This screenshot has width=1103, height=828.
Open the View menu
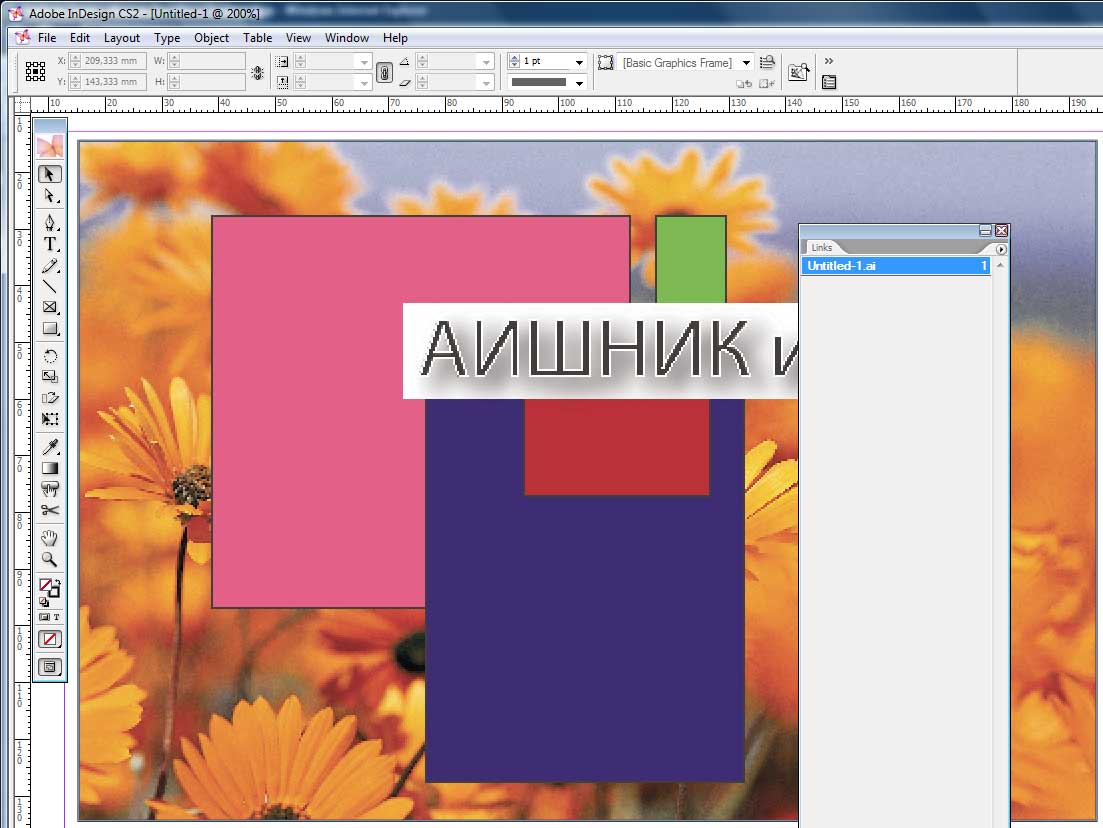click(298, 38)
